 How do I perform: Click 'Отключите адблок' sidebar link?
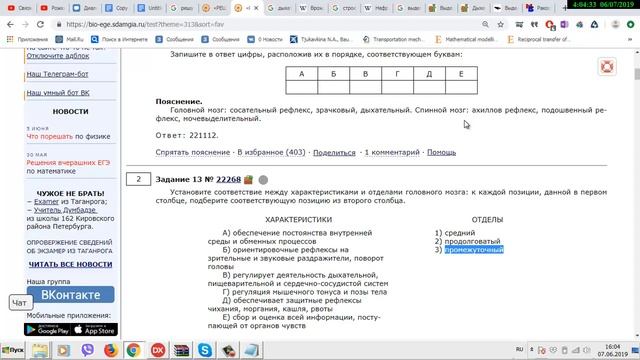pyautogui.click(x=58, y=56)
